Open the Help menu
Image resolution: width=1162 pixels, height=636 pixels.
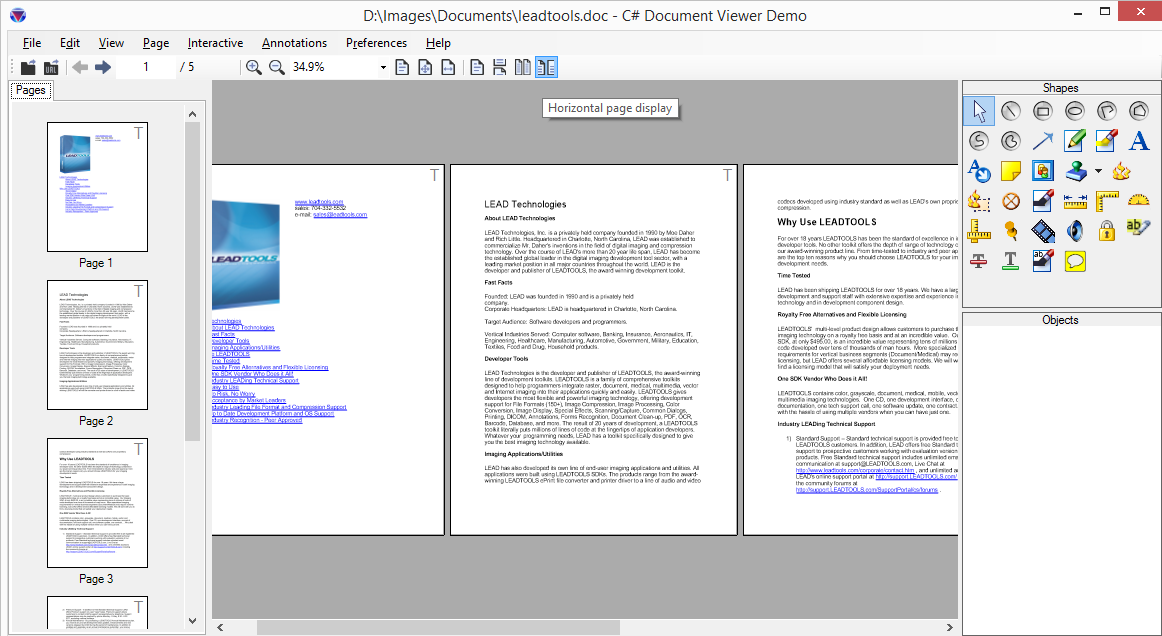(x=438, y=43)
